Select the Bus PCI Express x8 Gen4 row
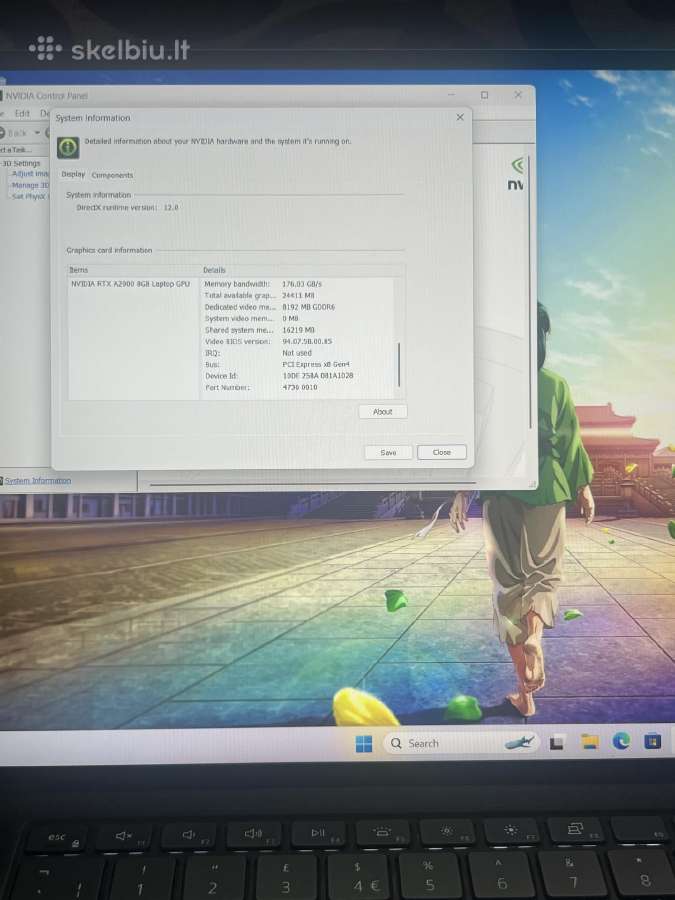 pyautogui.click(x=298, y=364)
